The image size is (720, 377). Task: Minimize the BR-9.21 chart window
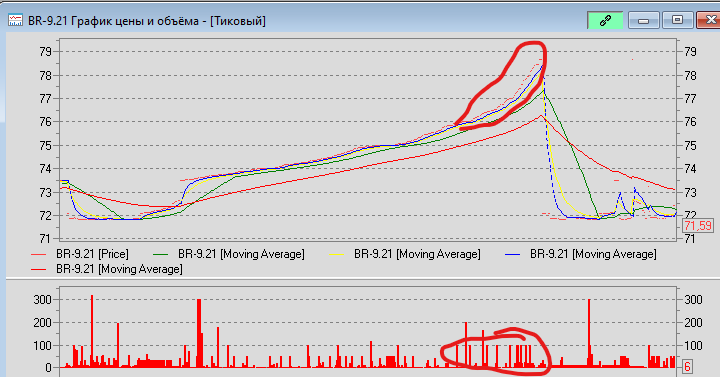pyautogui.click(x=643, y=21)
